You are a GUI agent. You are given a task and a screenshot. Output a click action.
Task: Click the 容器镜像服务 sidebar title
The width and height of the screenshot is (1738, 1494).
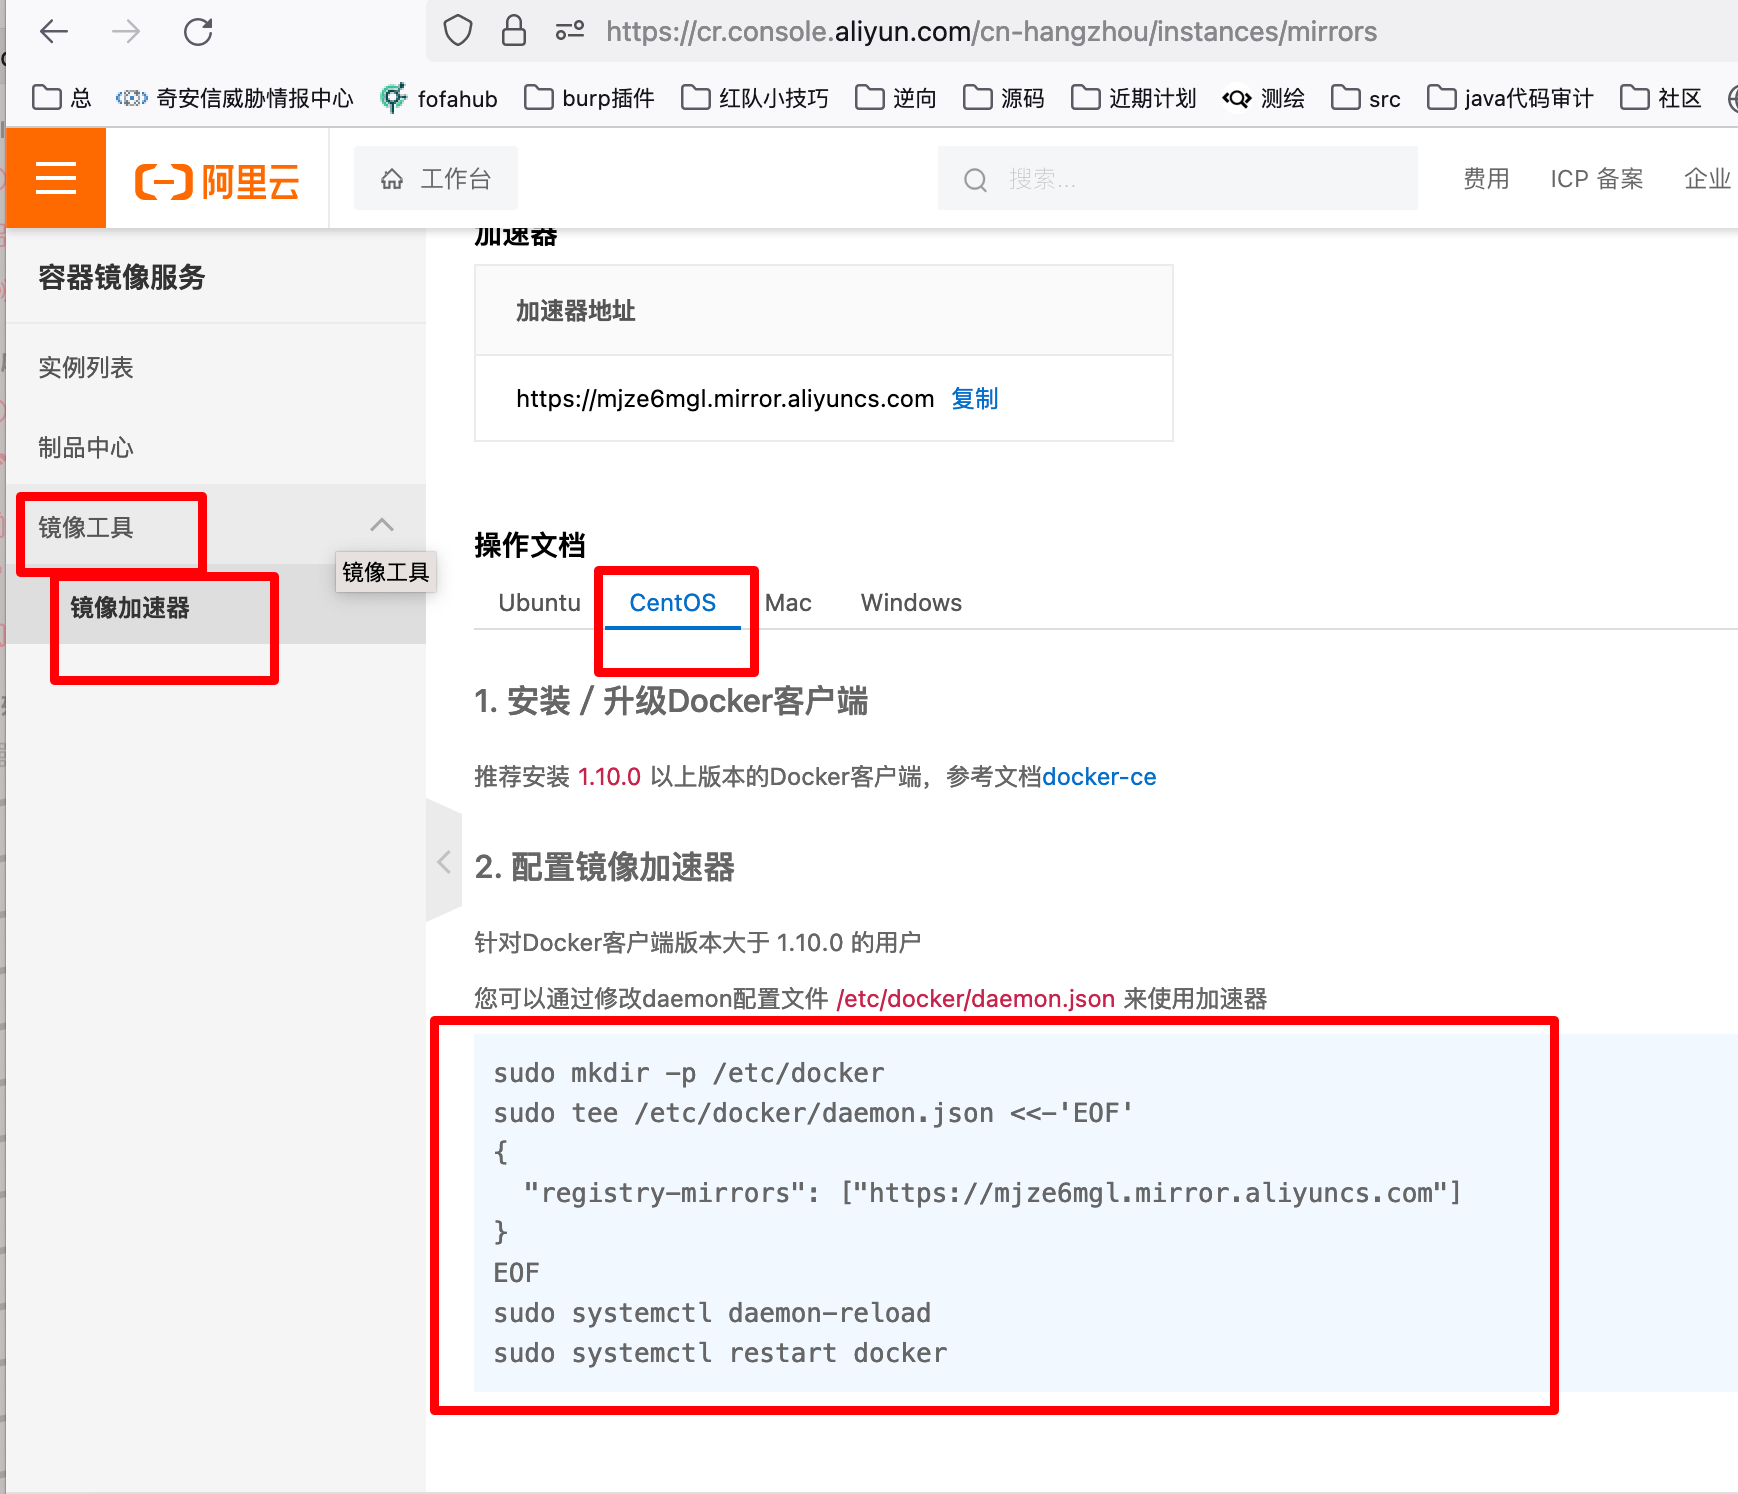(122, 277)
